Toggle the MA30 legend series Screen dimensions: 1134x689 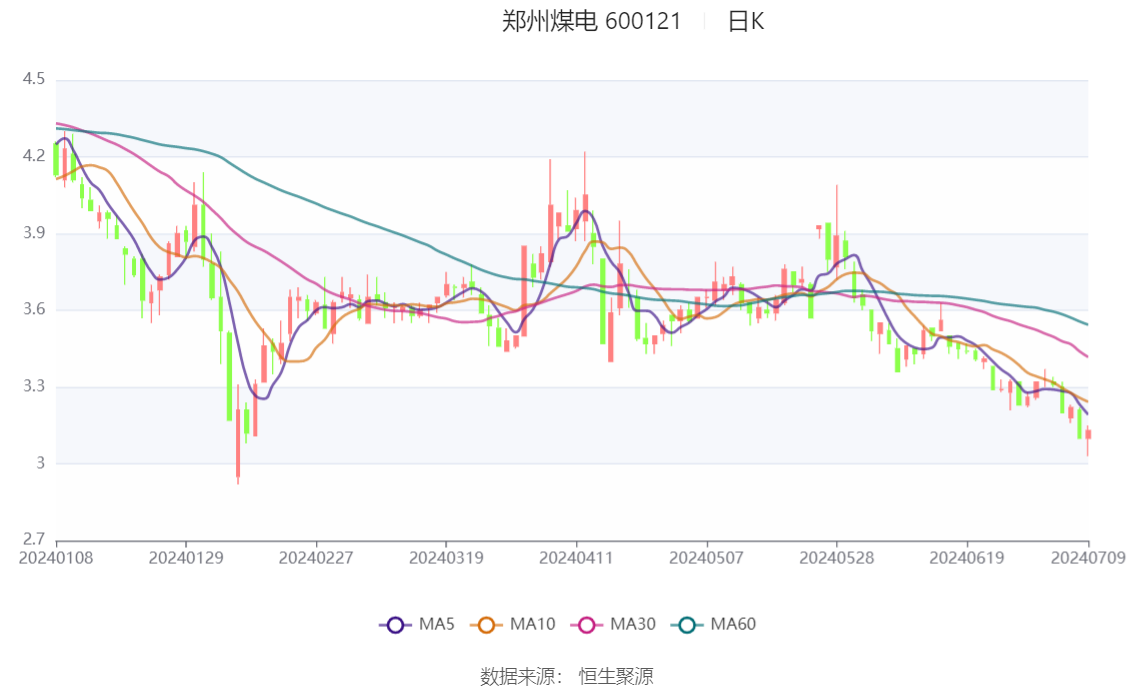[613, 624]
